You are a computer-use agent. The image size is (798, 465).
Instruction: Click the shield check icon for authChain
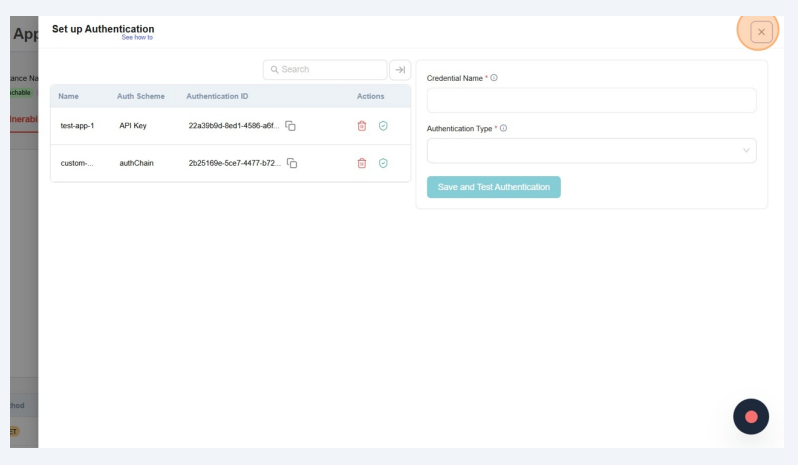[x=383, y=163]
